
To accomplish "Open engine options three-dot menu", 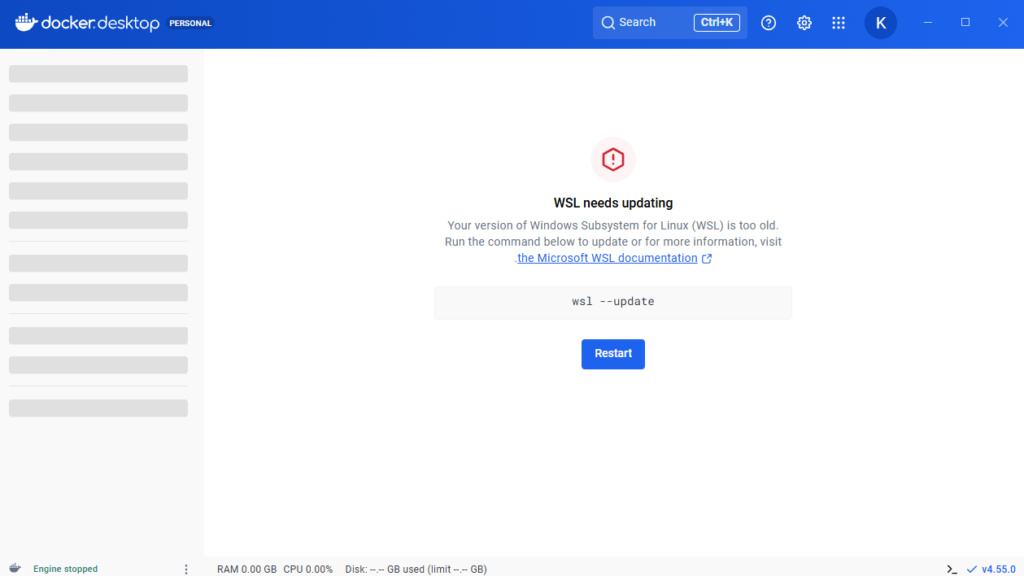I will pyautogui.click(x=186, y=568).
